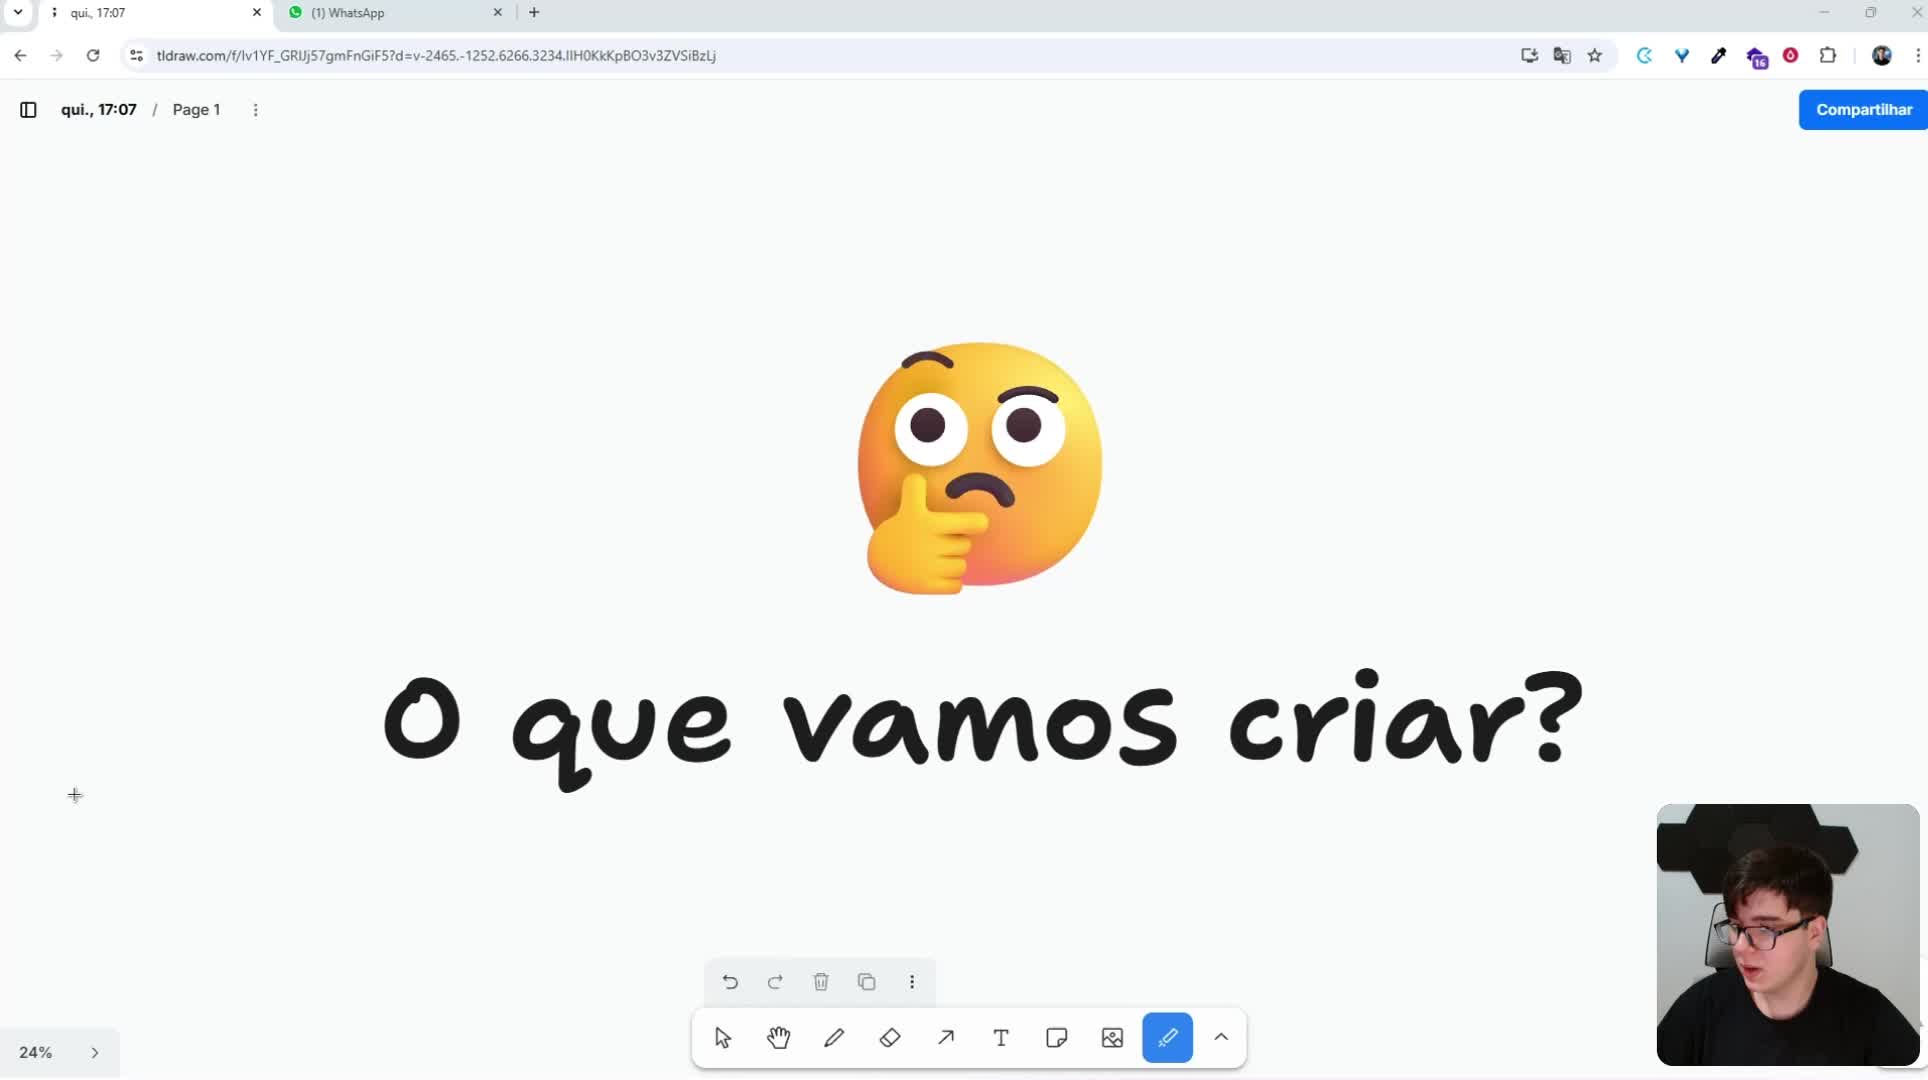Toggle the bookmark star for this page

click(1595, 55)
